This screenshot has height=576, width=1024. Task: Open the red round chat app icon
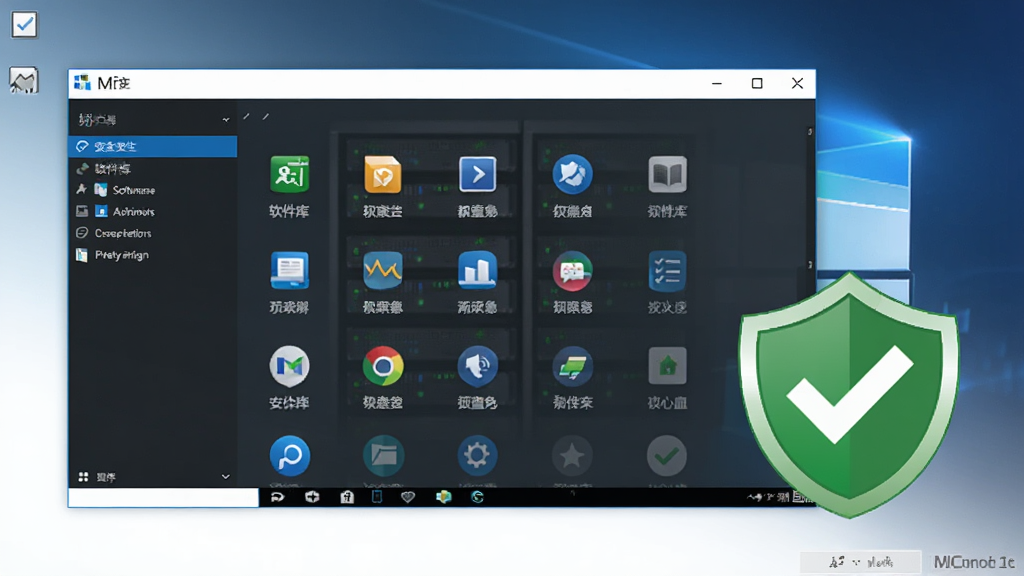(573, 270)
